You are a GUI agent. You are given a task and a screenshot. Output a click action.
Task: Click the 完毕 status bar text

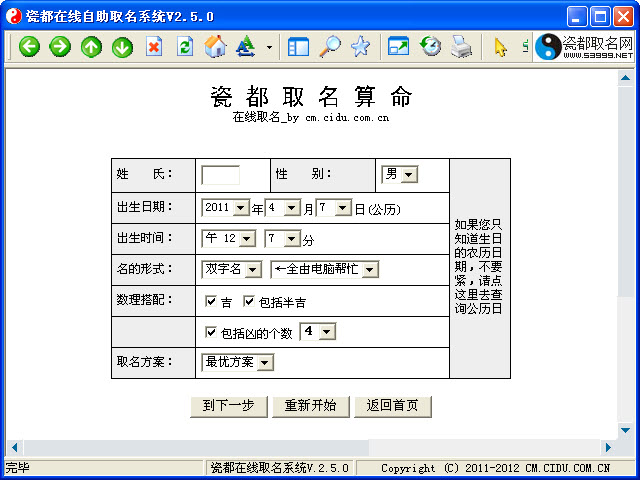[x=17, y=468]
